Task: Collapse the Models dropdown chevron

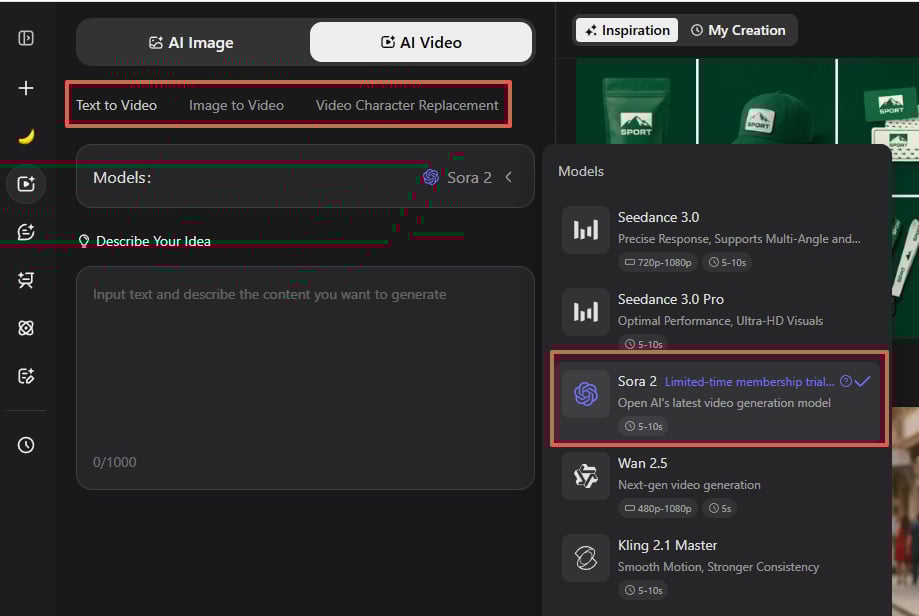Action: pos(508,177)
